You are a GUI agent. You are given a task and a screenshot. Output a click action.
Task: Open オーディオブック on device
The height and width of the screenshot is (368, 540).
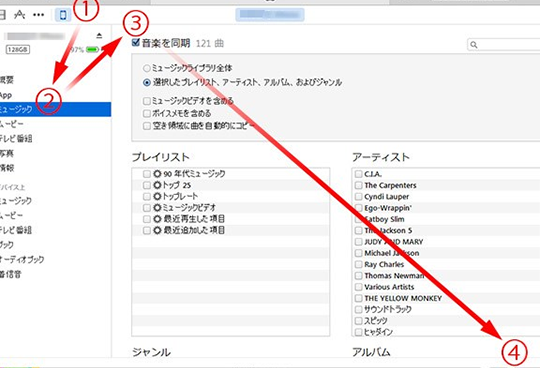coord(22,260)
